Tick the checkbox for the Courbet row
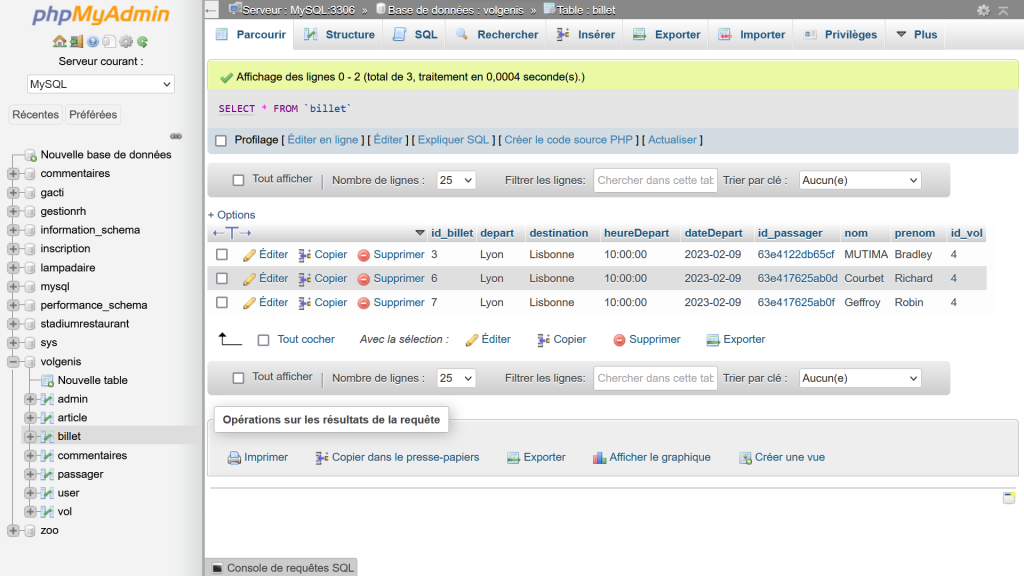This screenshot has width=1024, height=576. pyautogui.click(x=222, y=279)
